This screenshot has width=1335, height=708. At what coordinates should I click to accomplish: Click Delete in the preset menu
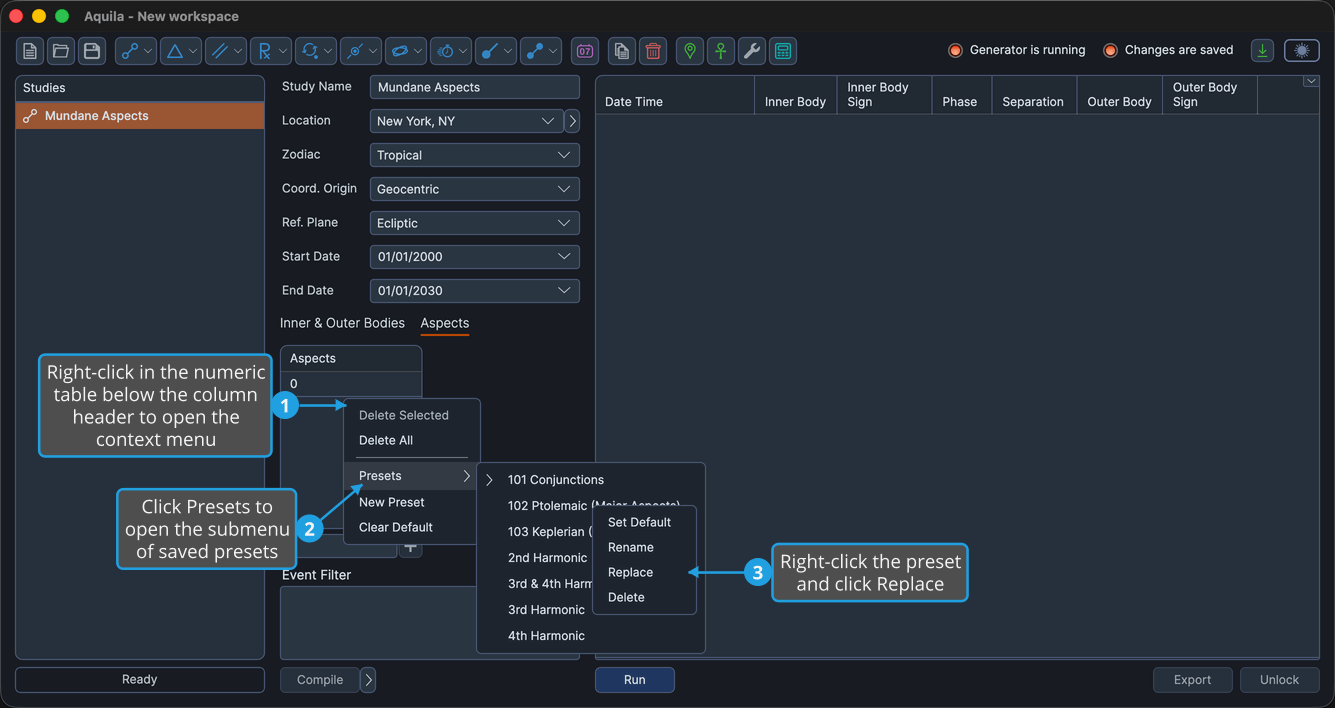pos(626,597)
